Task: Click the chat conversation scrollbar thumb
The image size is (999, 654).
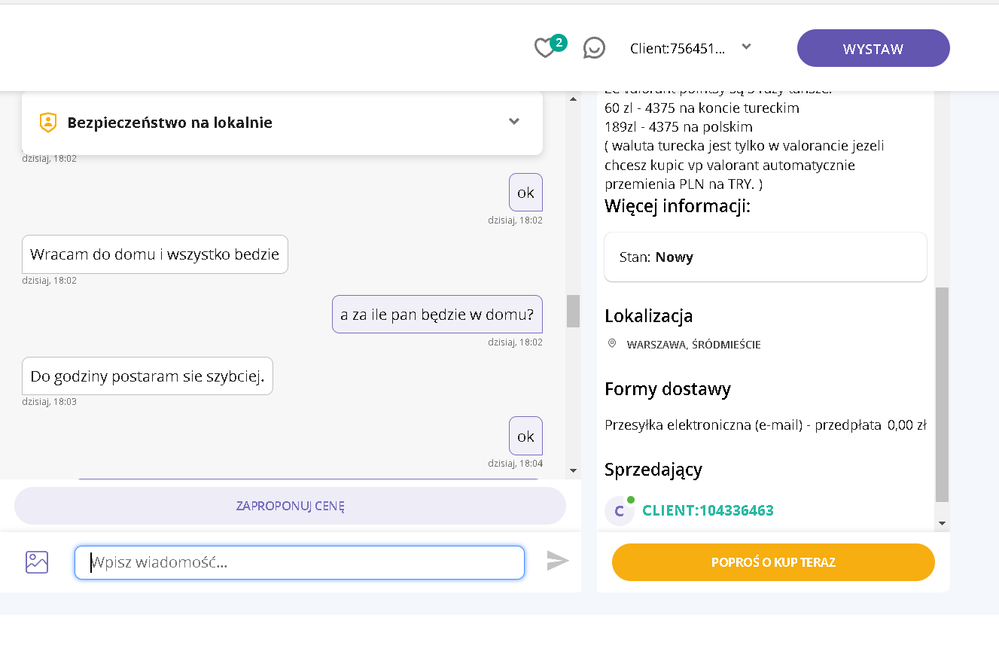Action: click(573, 311)
